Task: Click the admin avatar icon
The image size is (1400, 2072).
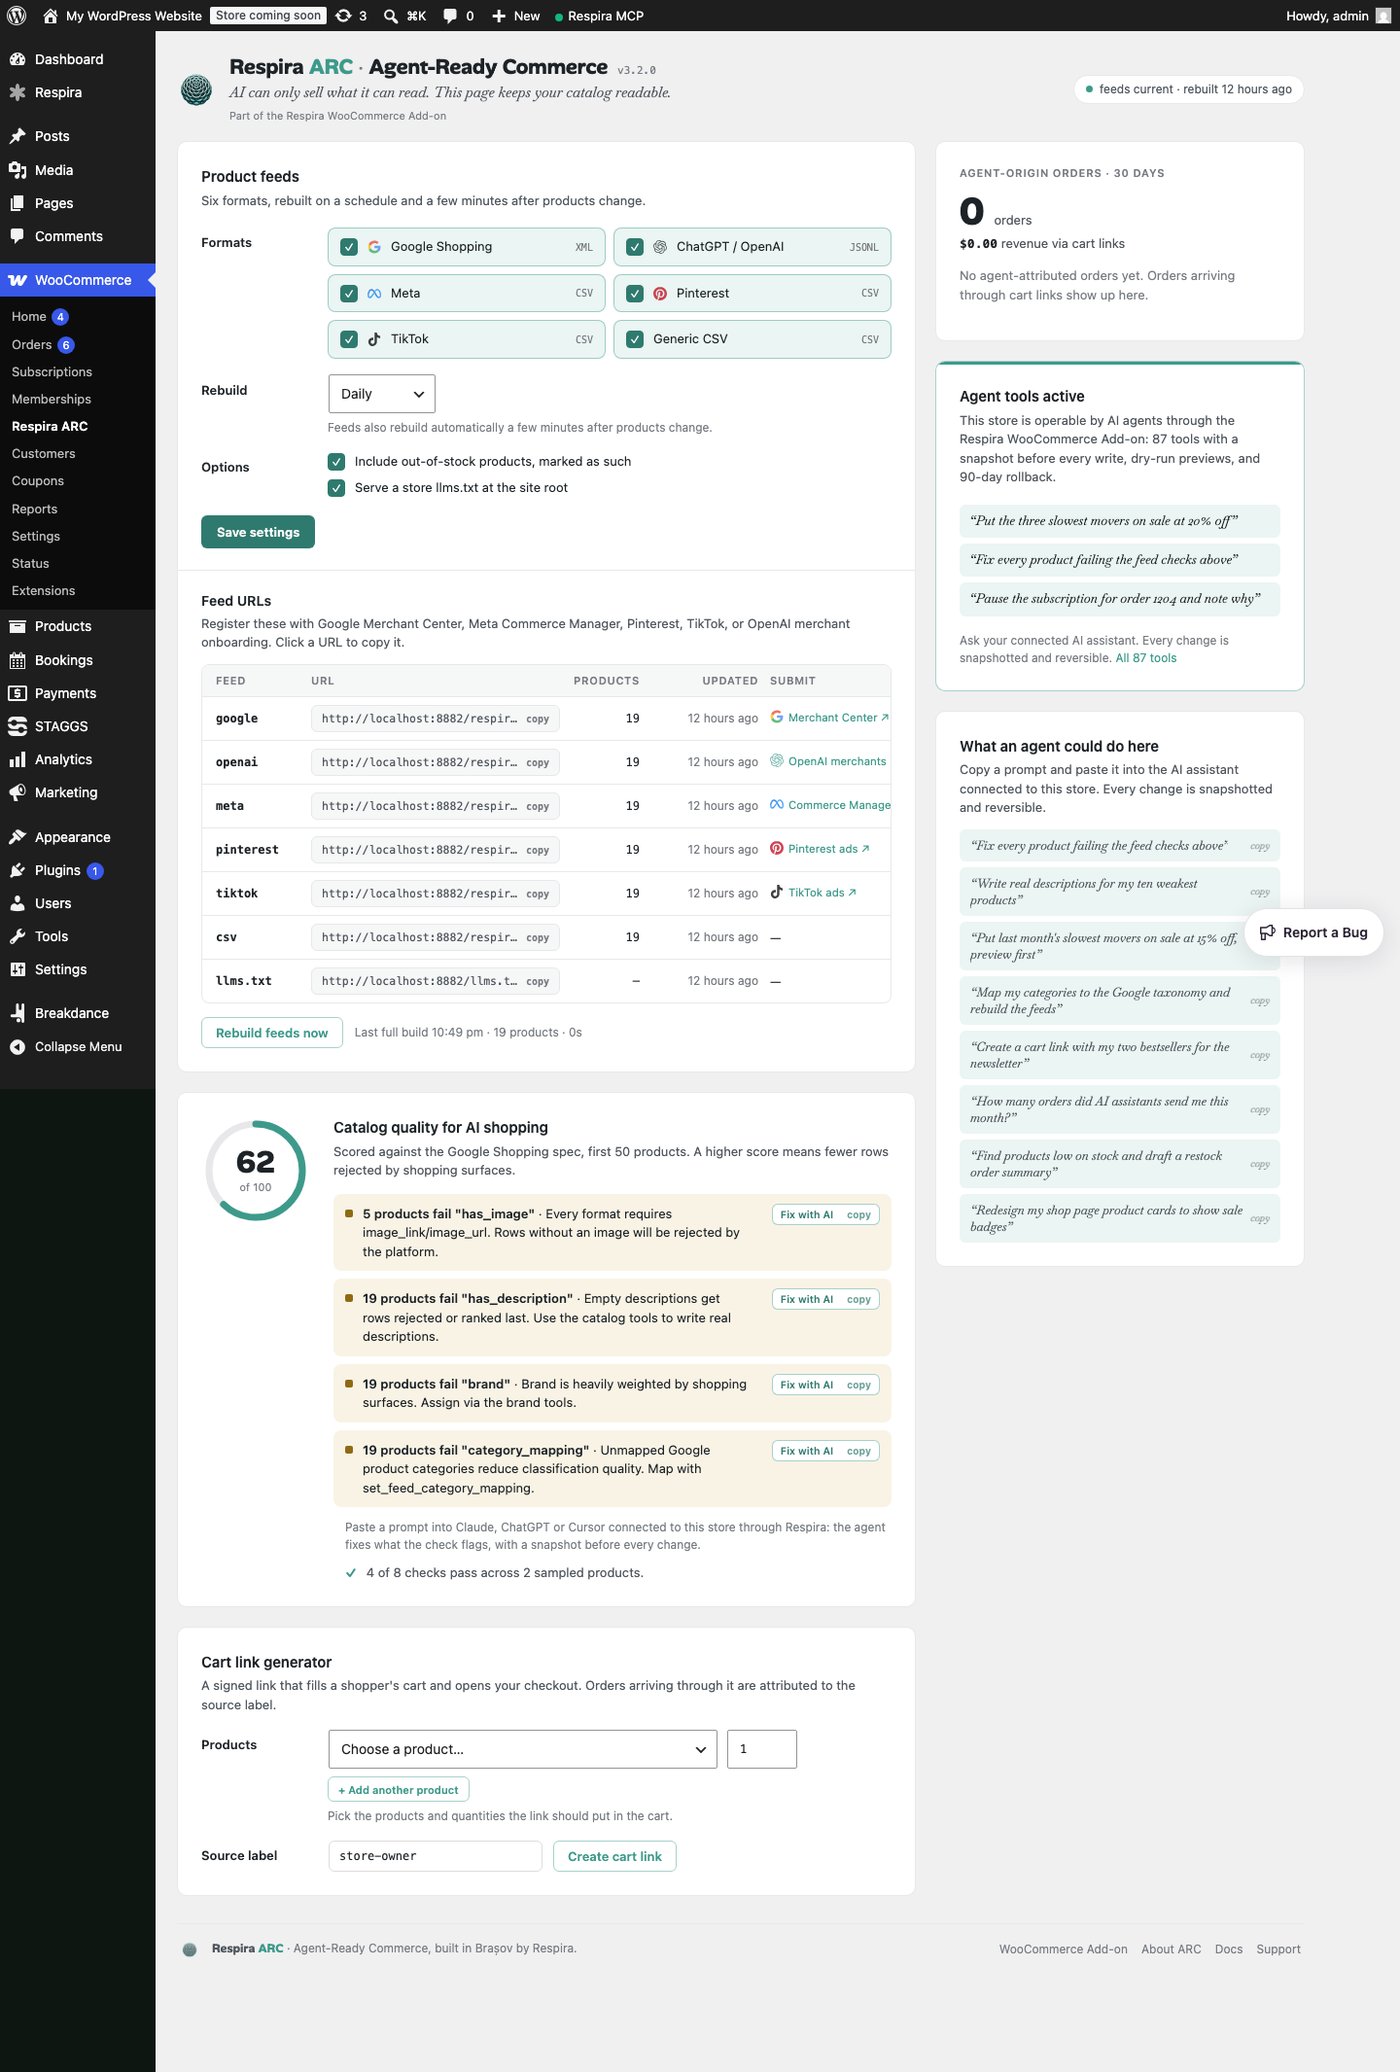Action: click(x=1383, y=15)
